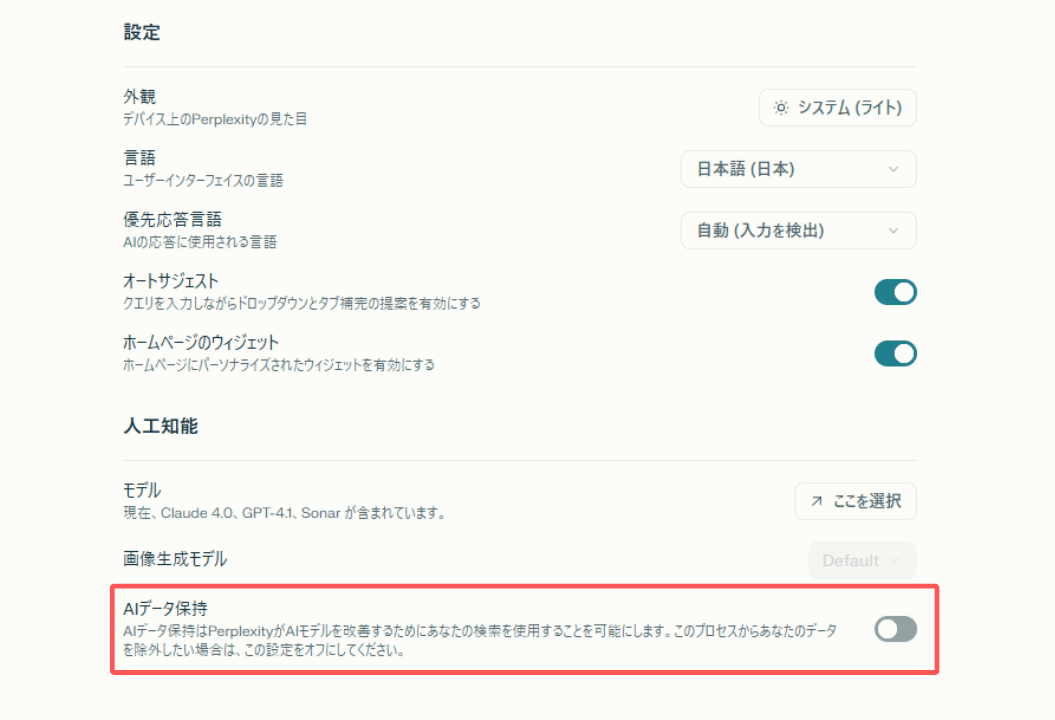
Task: Click the 画像生成モデル label
Action: [175, 559]
